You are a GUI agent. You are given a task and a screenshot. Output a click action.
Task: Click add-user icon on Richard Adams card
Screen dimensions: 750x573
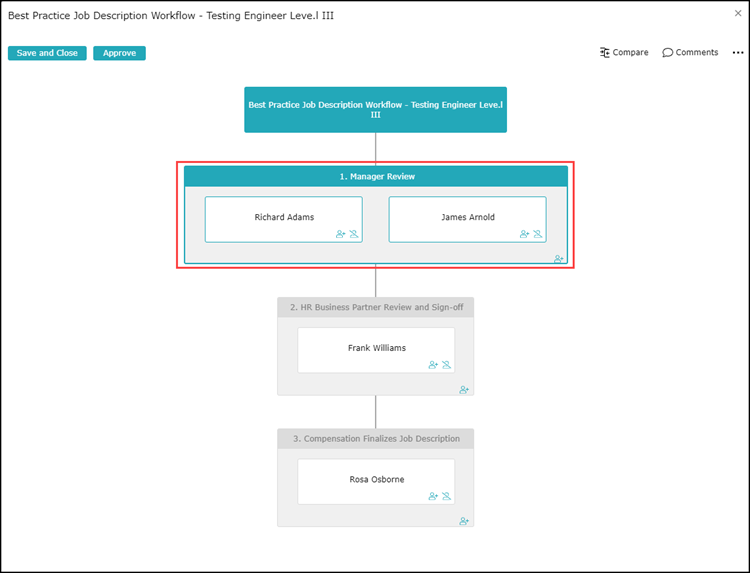[341, 234]
